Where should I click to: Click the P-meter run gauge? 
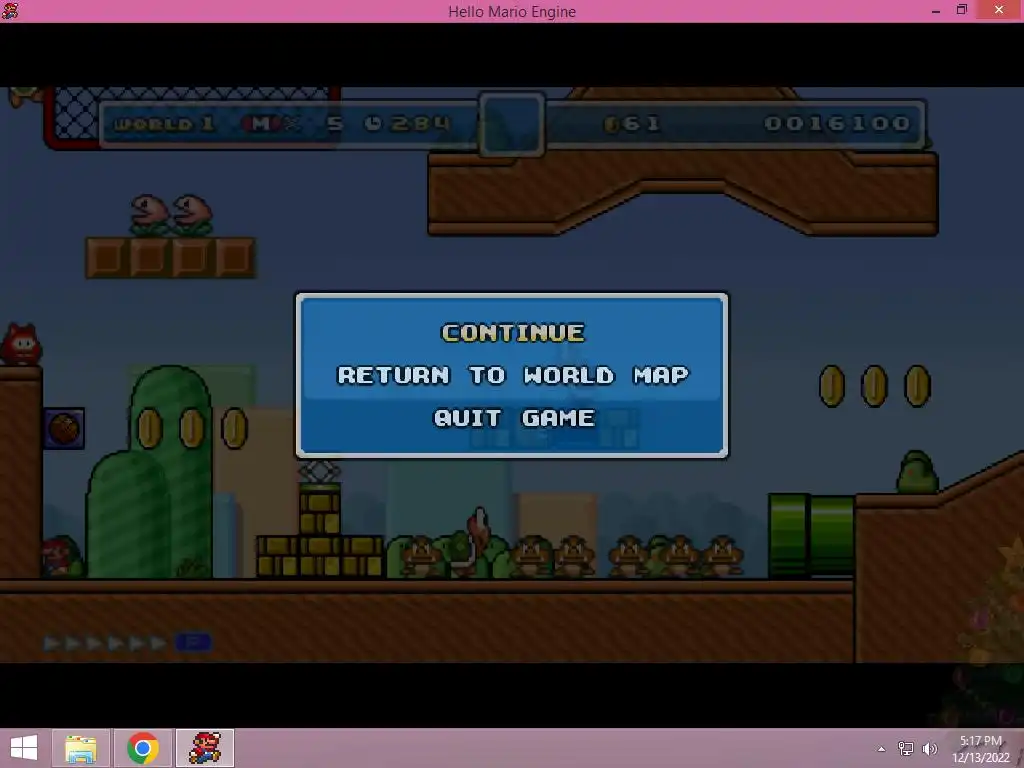[x=127, y=643]
